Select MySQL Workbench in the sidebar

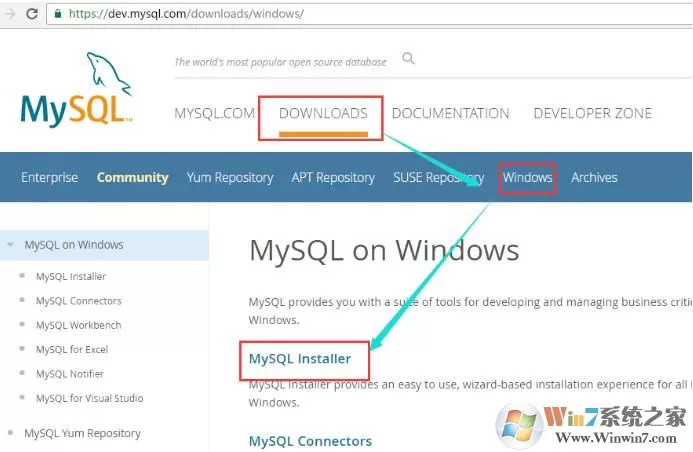[79, 325]
